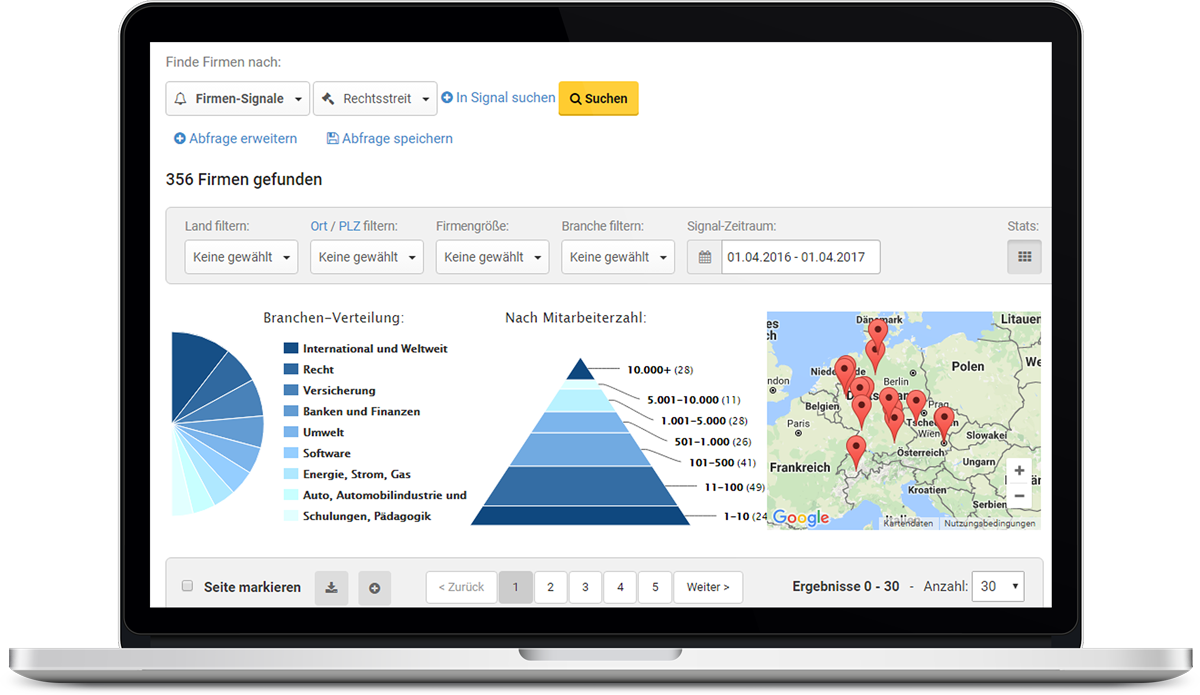1200x695 pixels.
Task: Check the Seite markieren checkbox
Action: (187, 586)
